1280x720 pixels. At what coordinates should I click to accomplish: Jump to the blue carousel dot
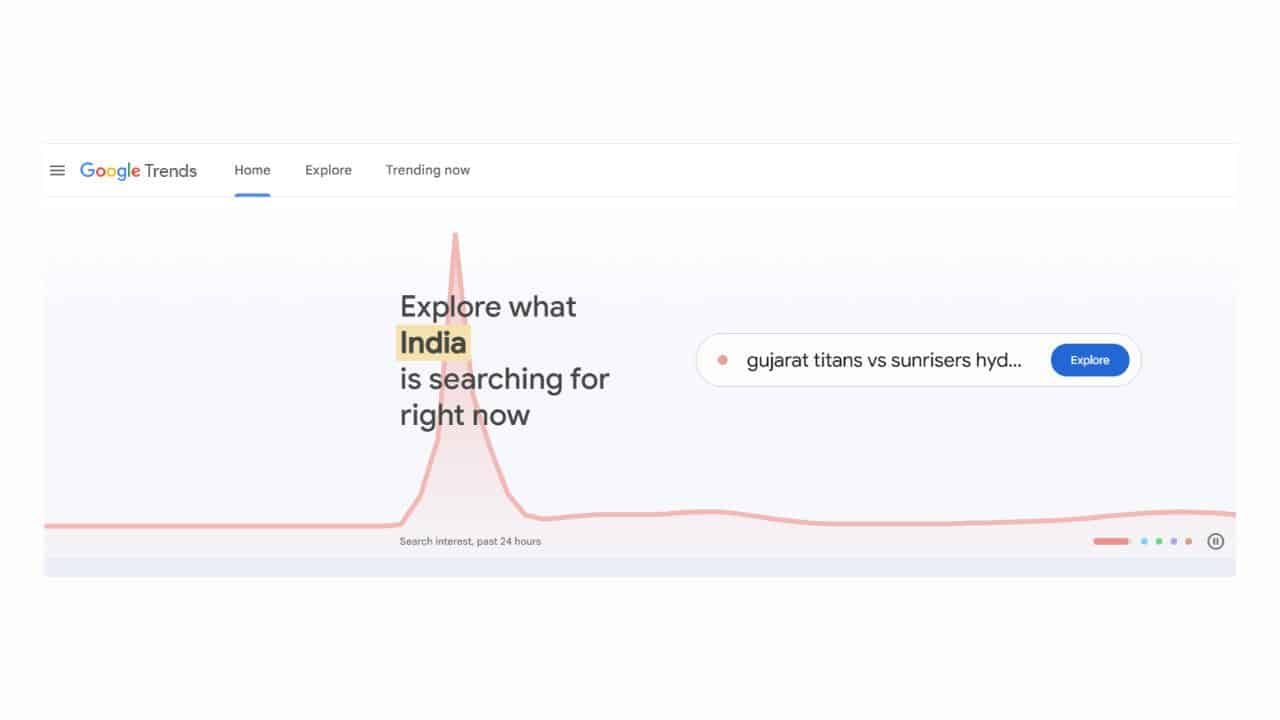1144,541
